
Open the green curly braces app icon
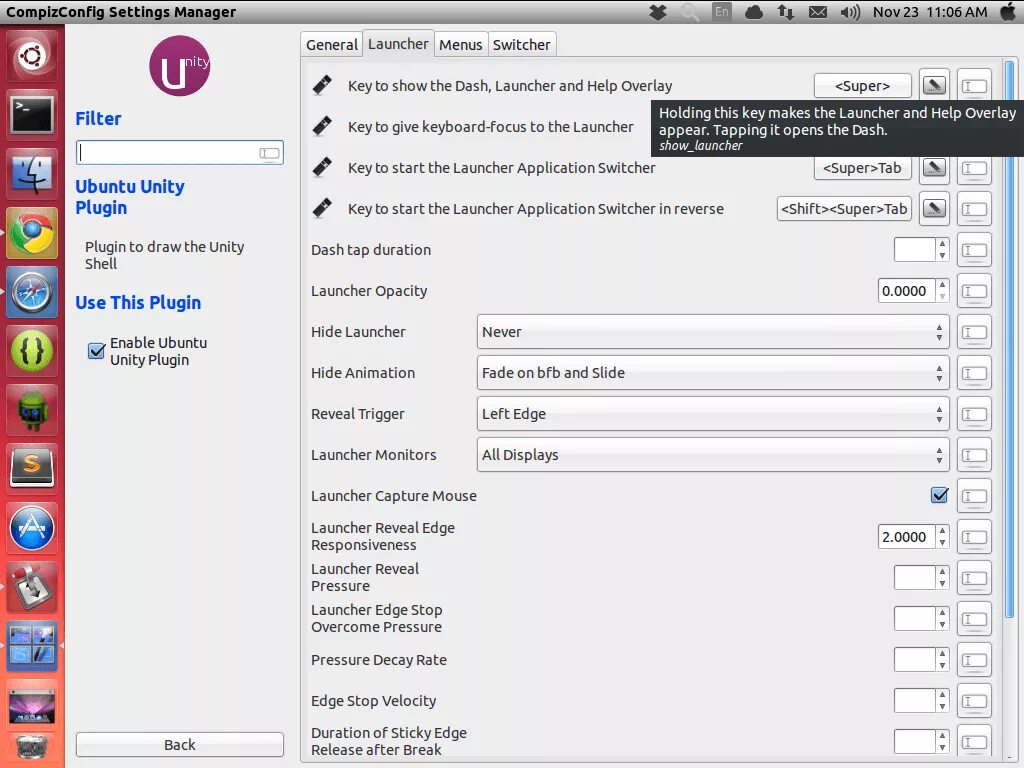pos(32,351)
